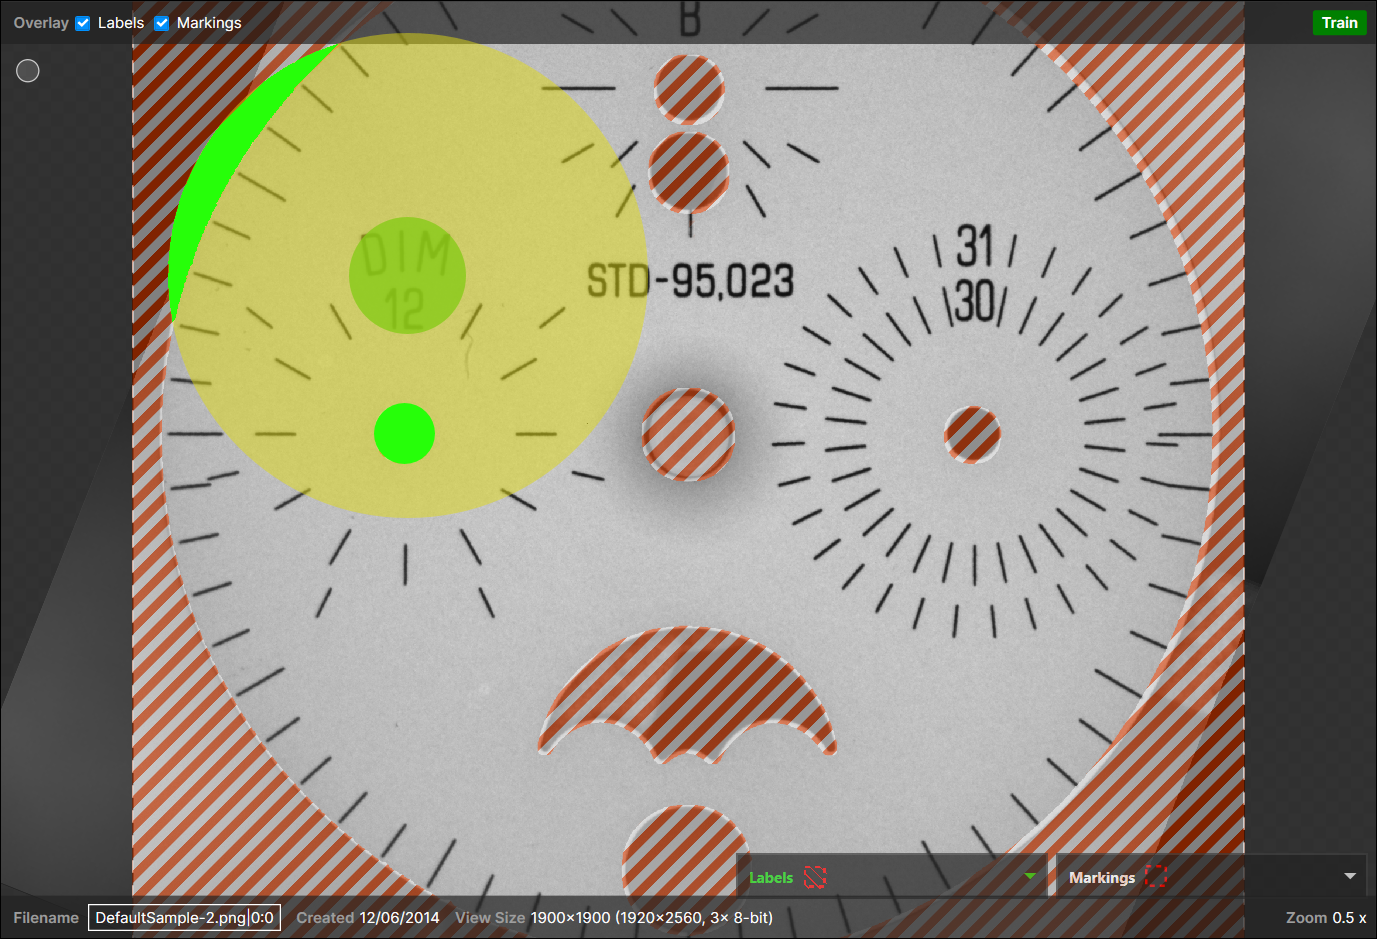The width and height of the screenshot is (1377, 939).
Task: Click the hatched center hole marking
Action: pyautogui.click(x=688, y=435)
